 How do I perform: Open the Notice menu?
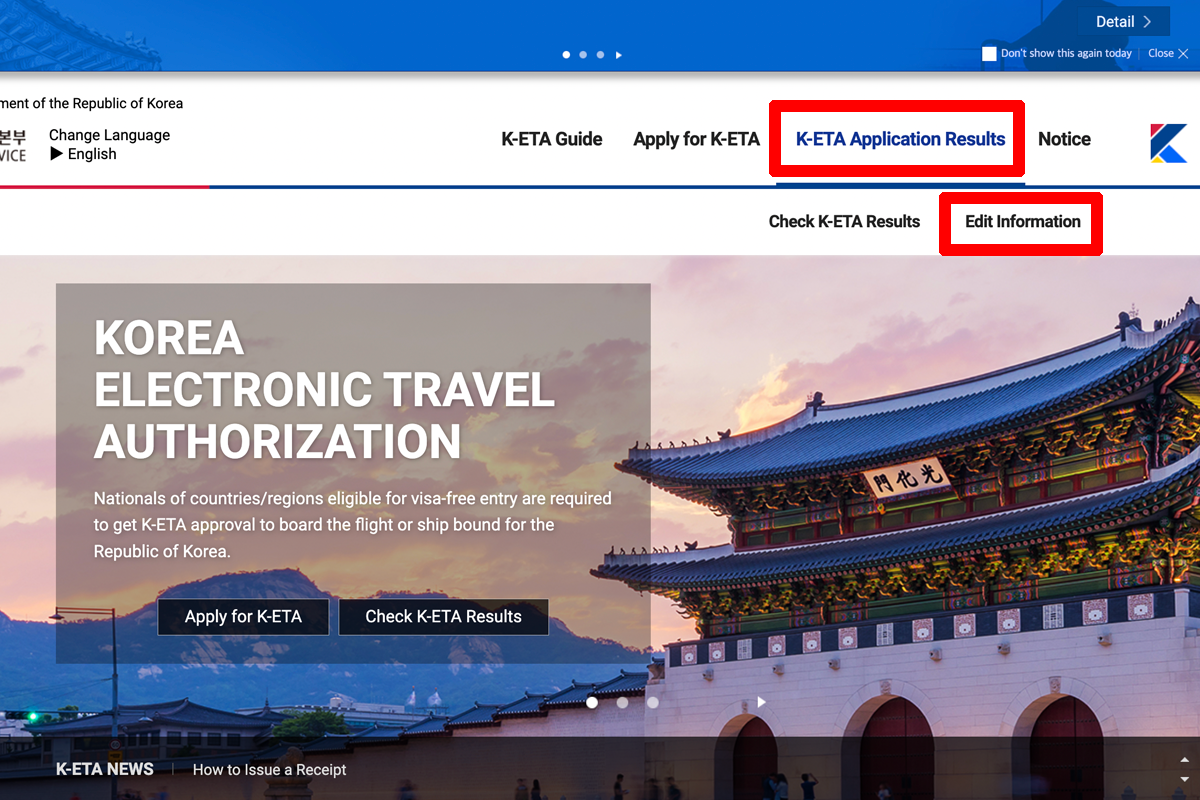[x=1064, y=139]
